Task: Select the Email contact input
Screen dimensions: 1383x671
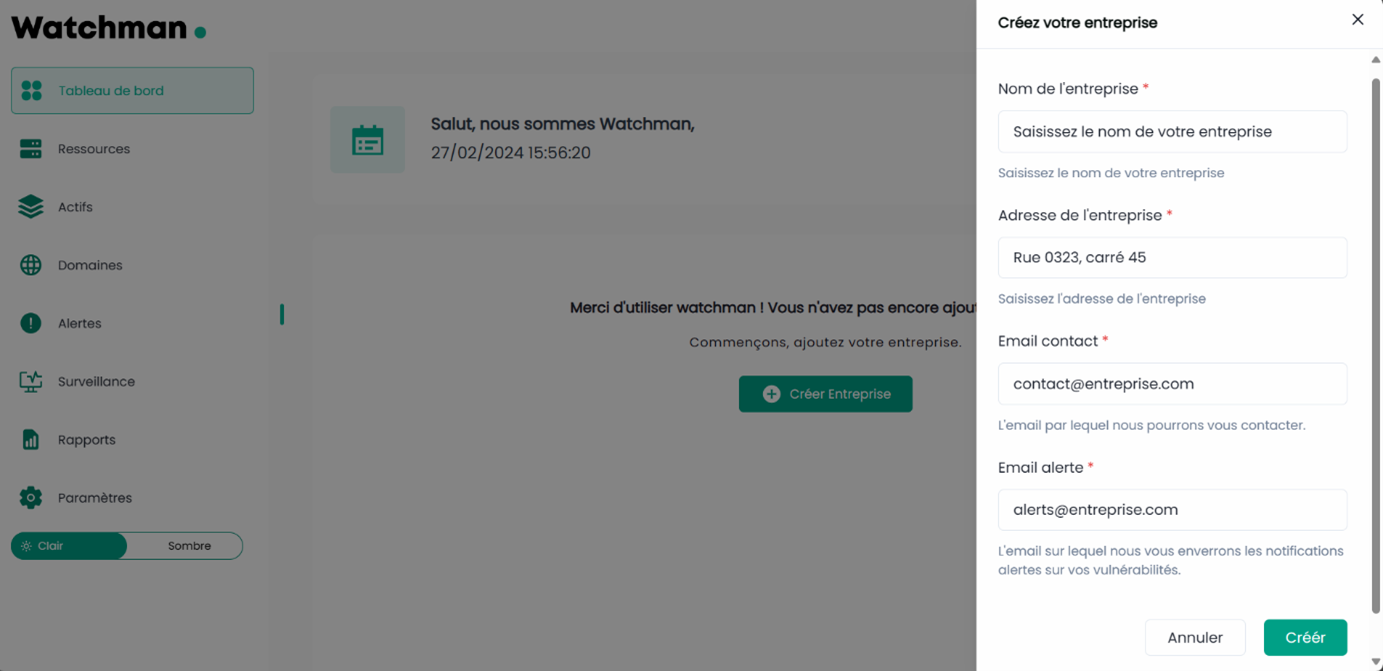Action: 1172,384
